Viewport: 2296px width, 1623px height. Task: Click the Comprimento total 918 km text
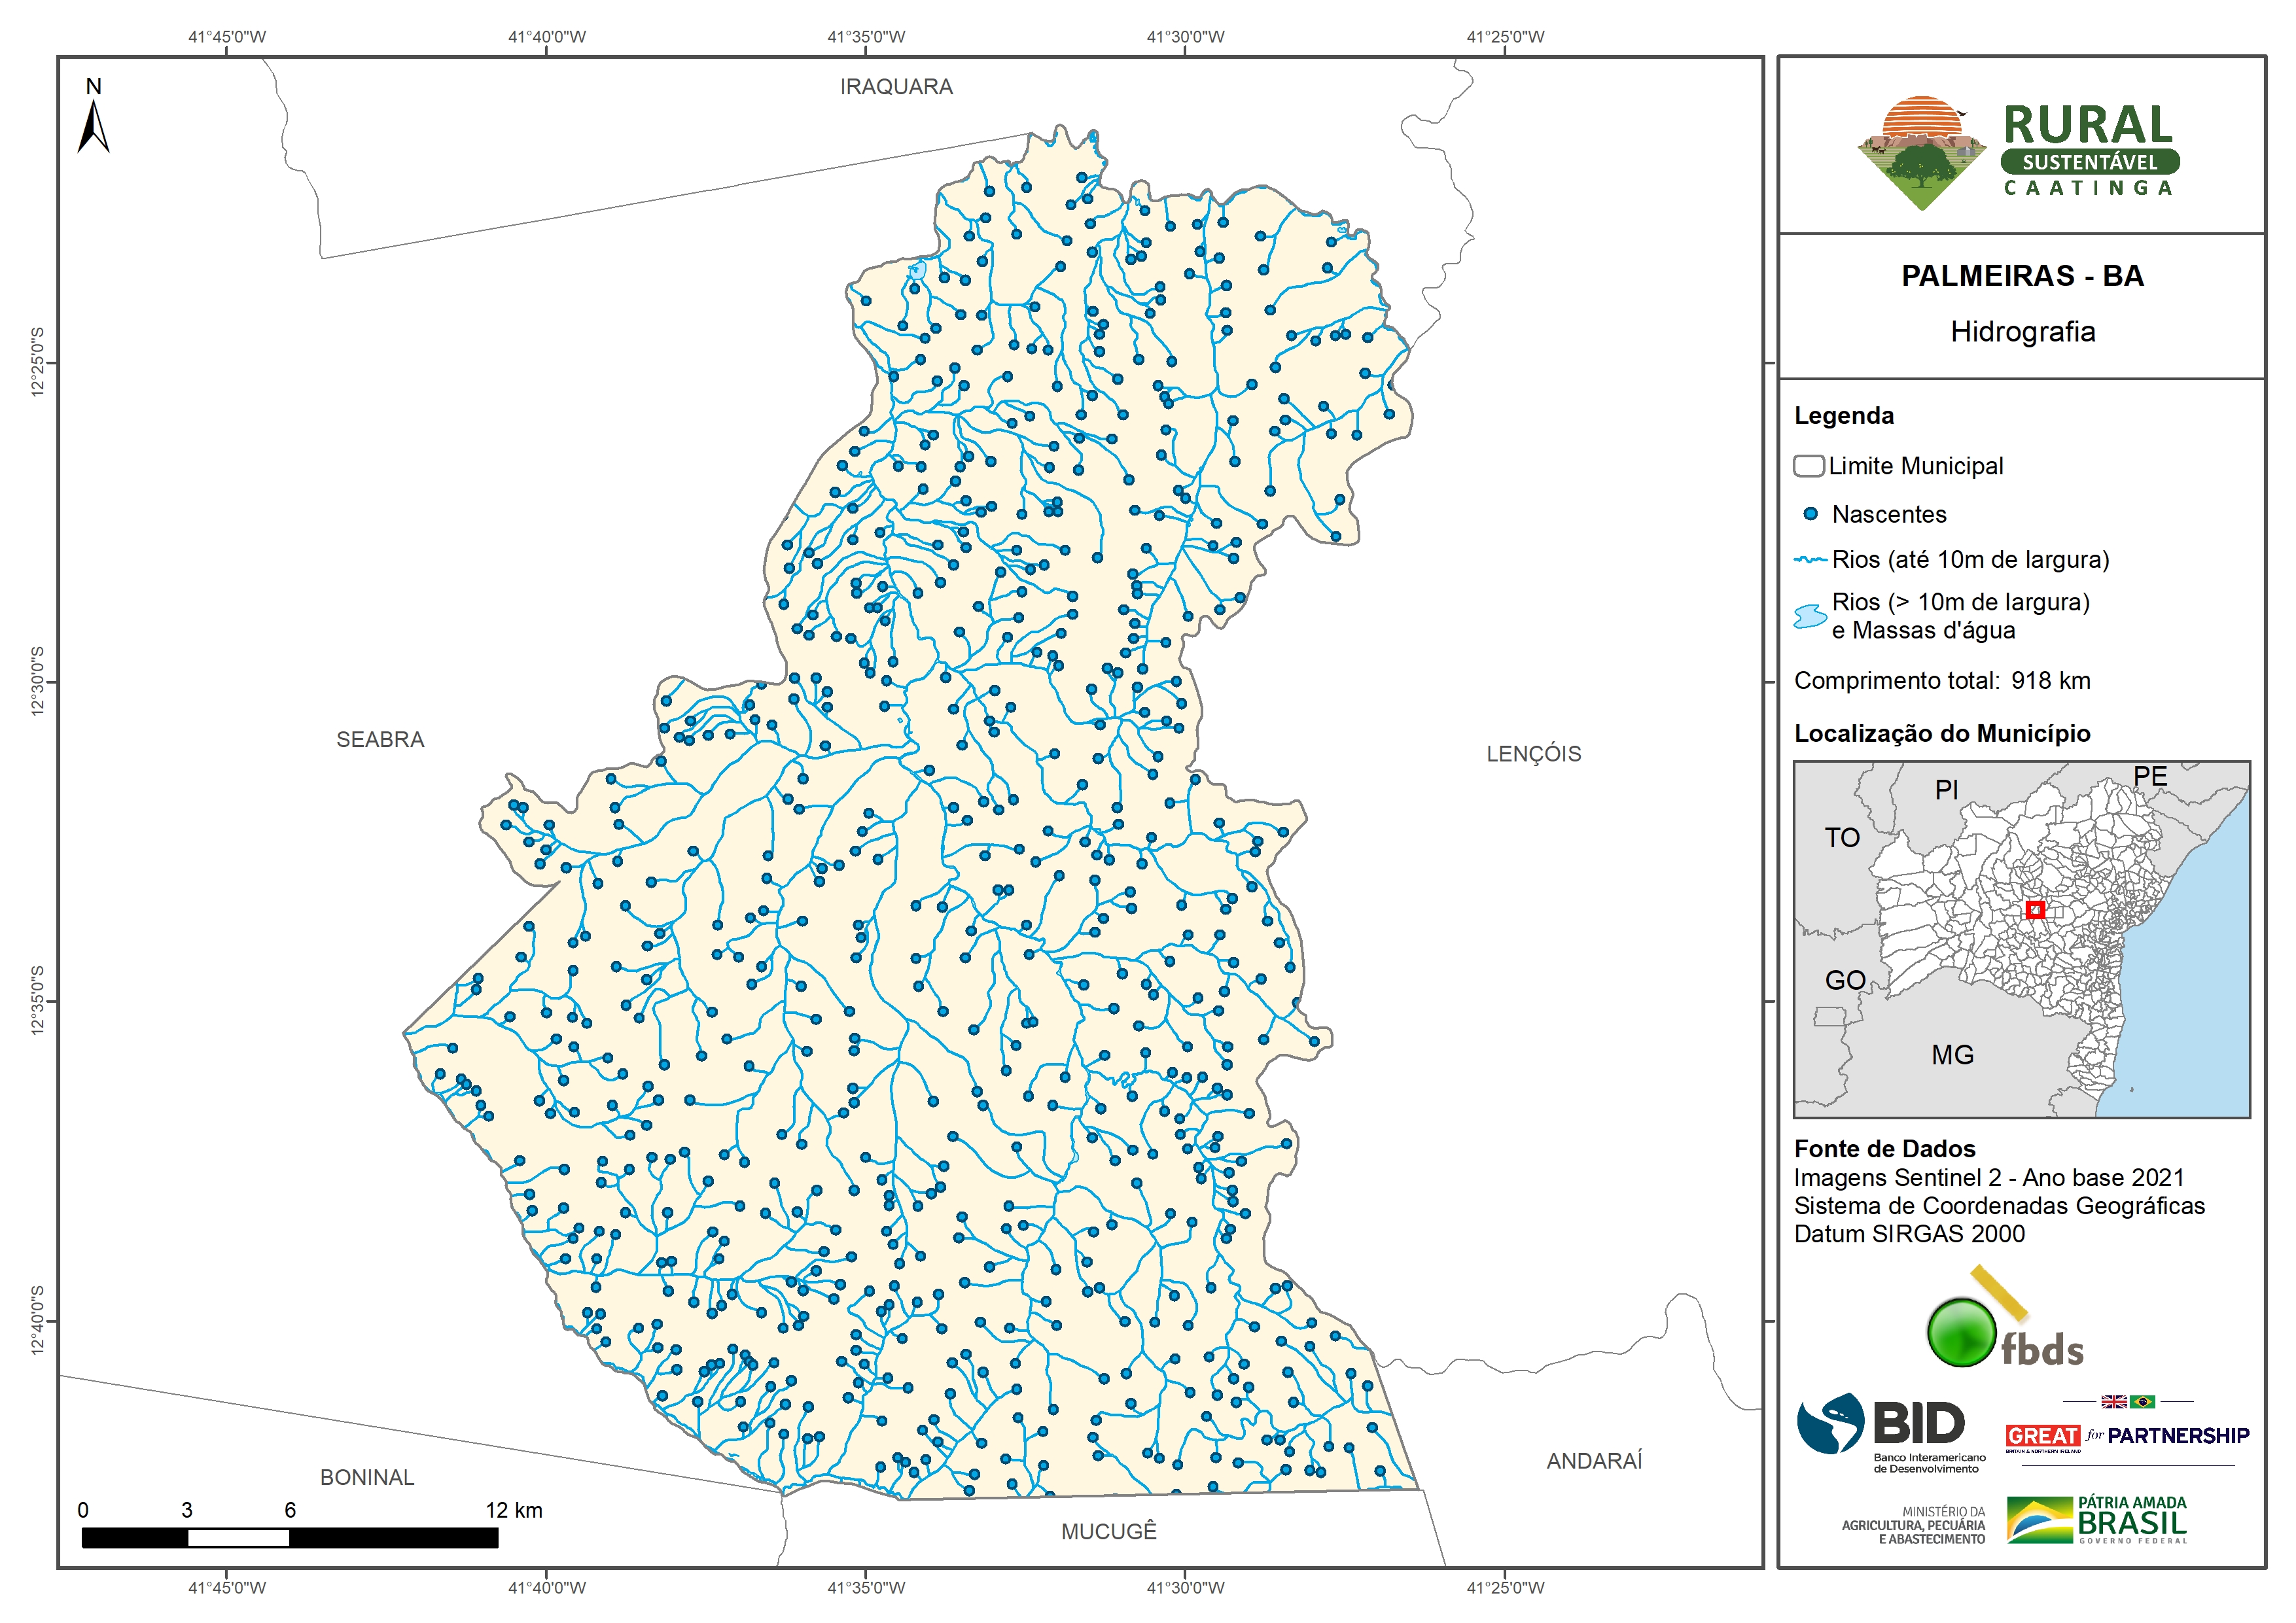click(1941, 681)
